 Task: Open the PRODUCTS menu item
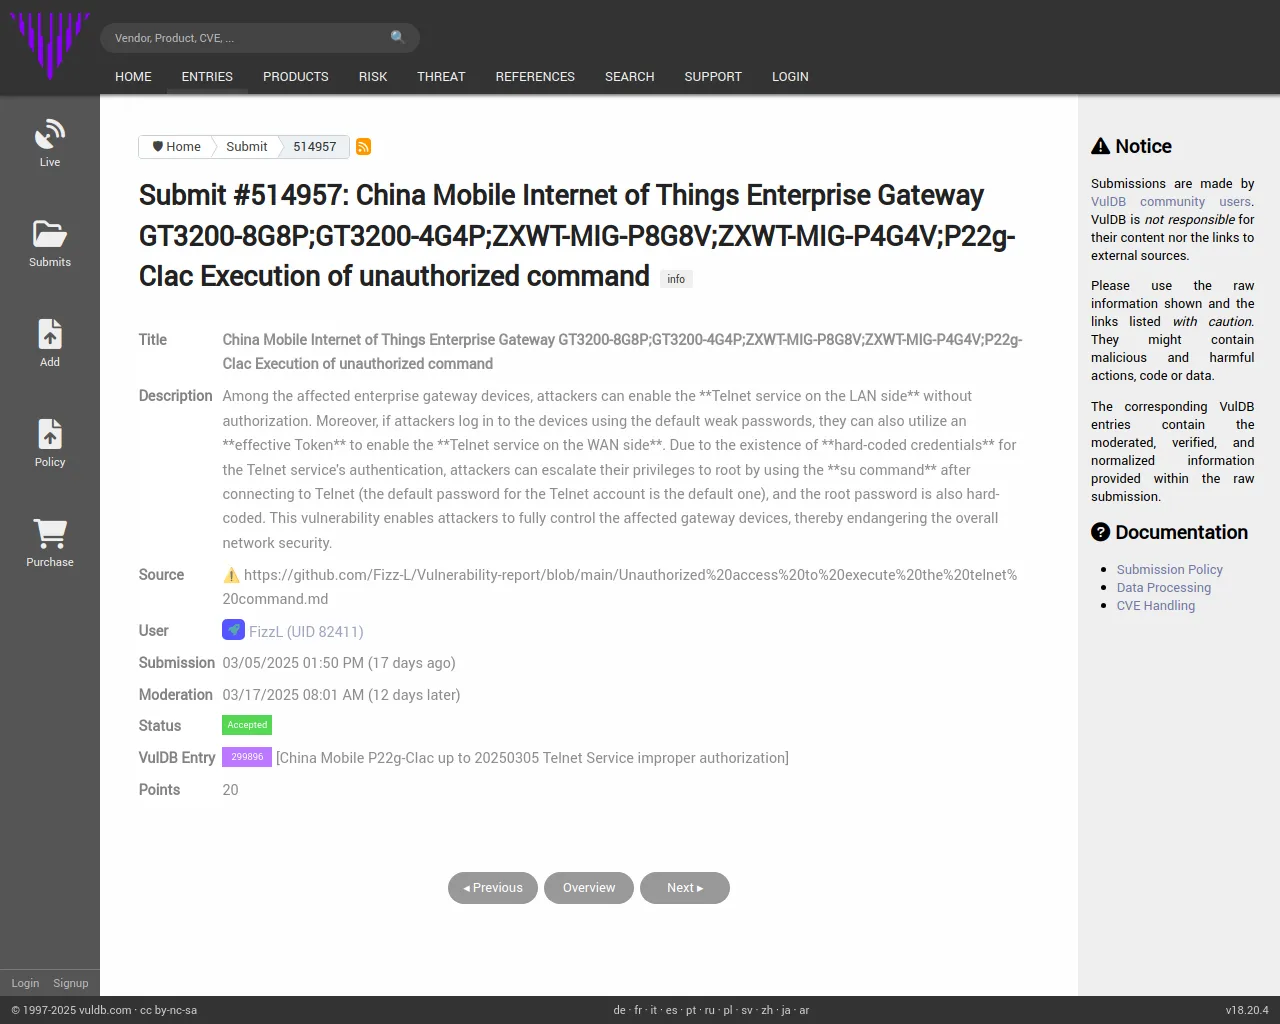coord(296,76)
